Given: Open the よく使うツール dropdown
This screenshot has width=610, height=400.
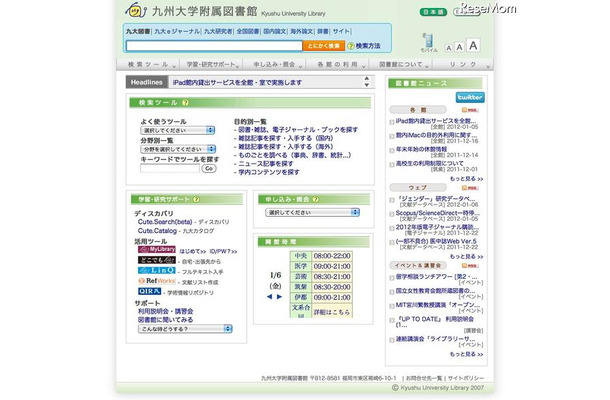Looking at the screenshot, I should (178, 130).
